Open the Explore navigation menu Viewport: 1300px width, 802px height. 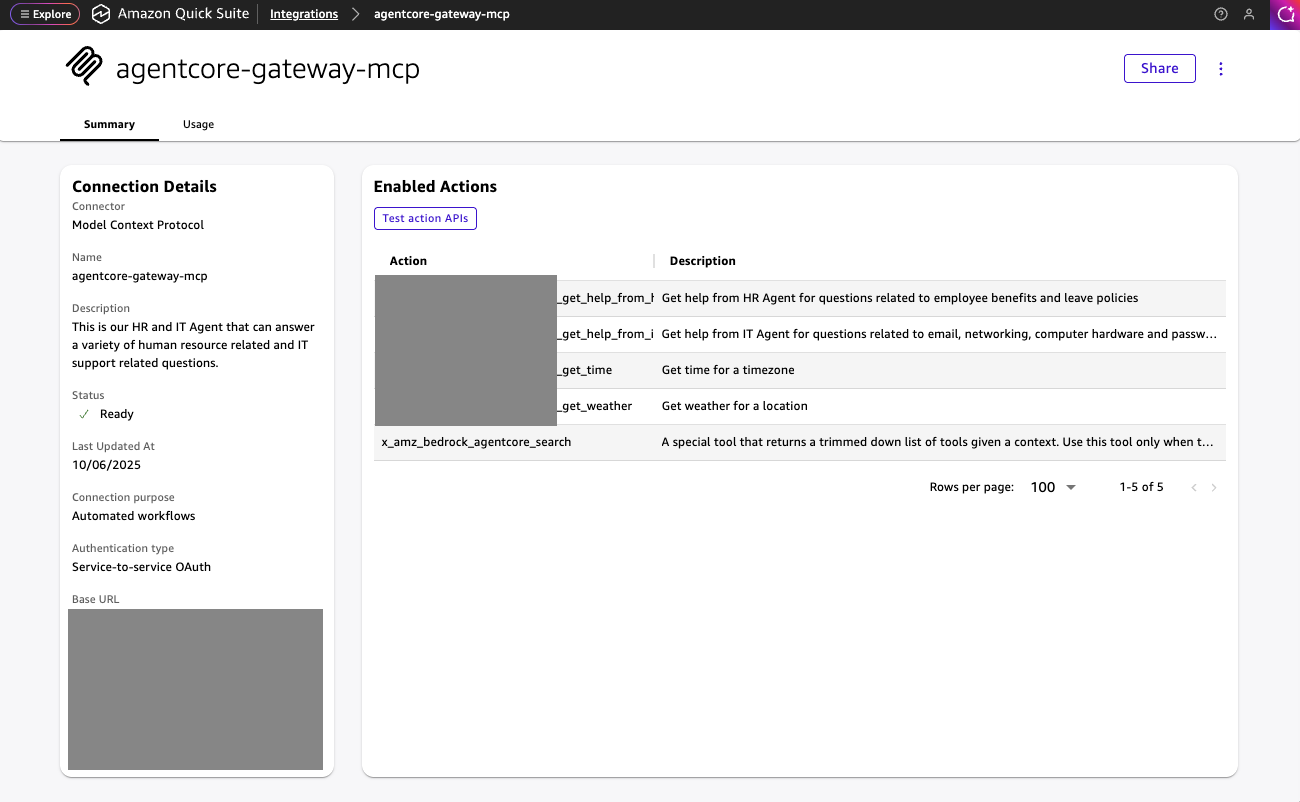click(45, 14)
